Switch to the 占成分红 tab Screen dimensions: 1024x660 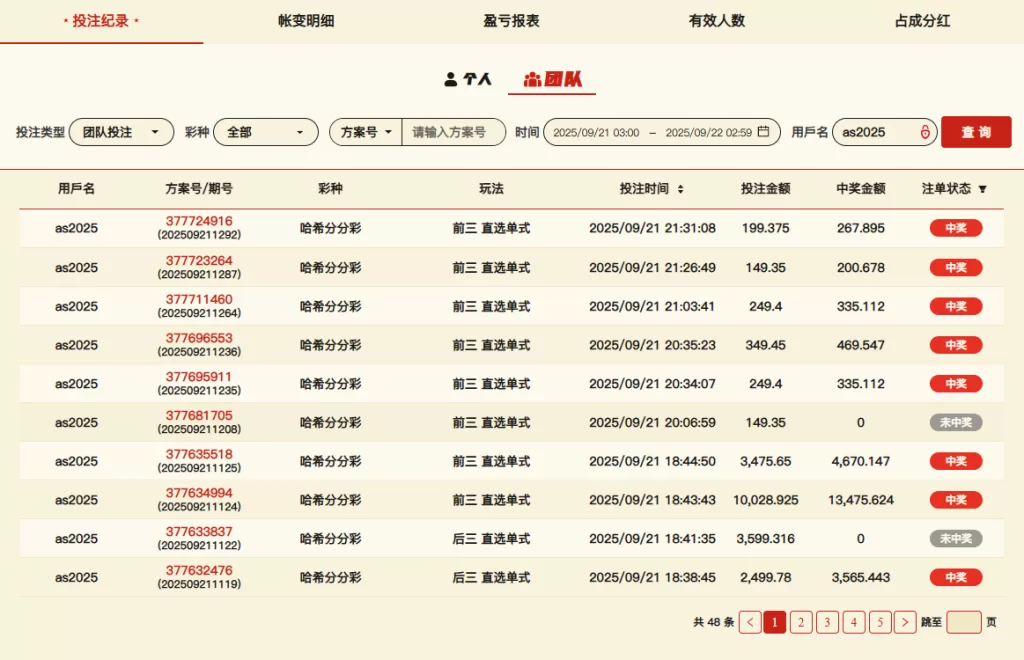pos(922,21)
